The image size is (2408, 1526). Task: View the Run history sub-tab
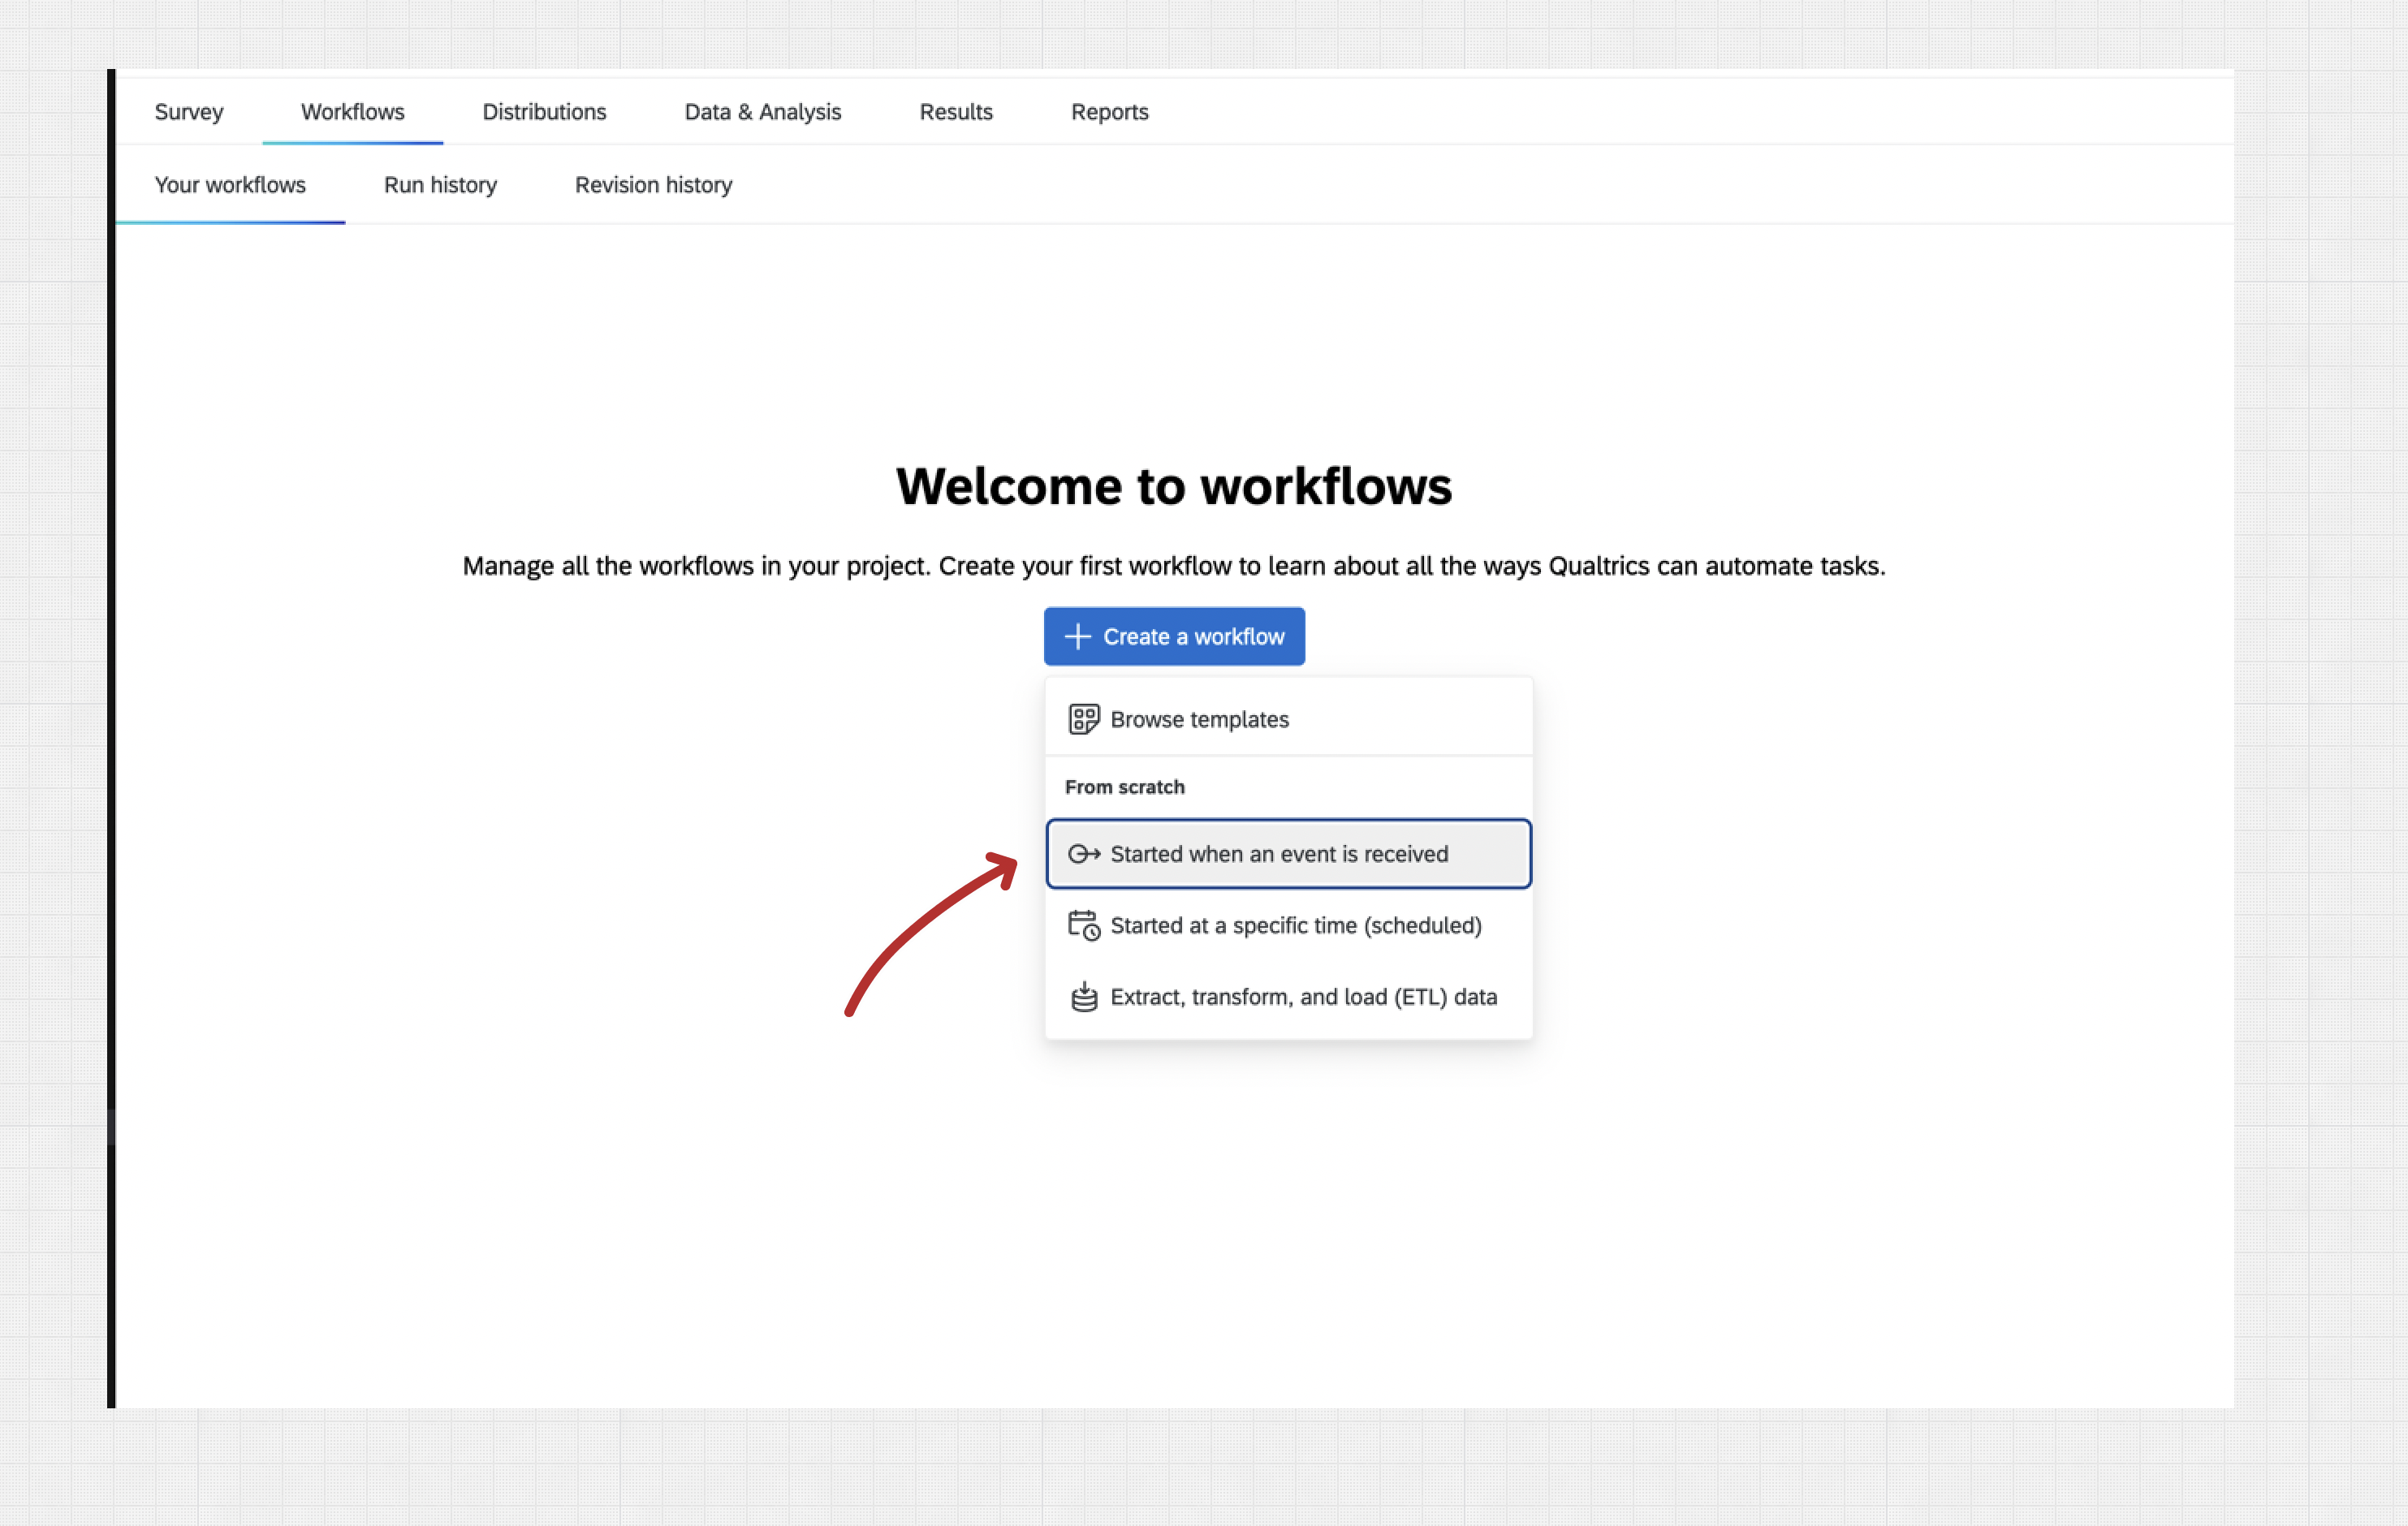coord(440,185)
